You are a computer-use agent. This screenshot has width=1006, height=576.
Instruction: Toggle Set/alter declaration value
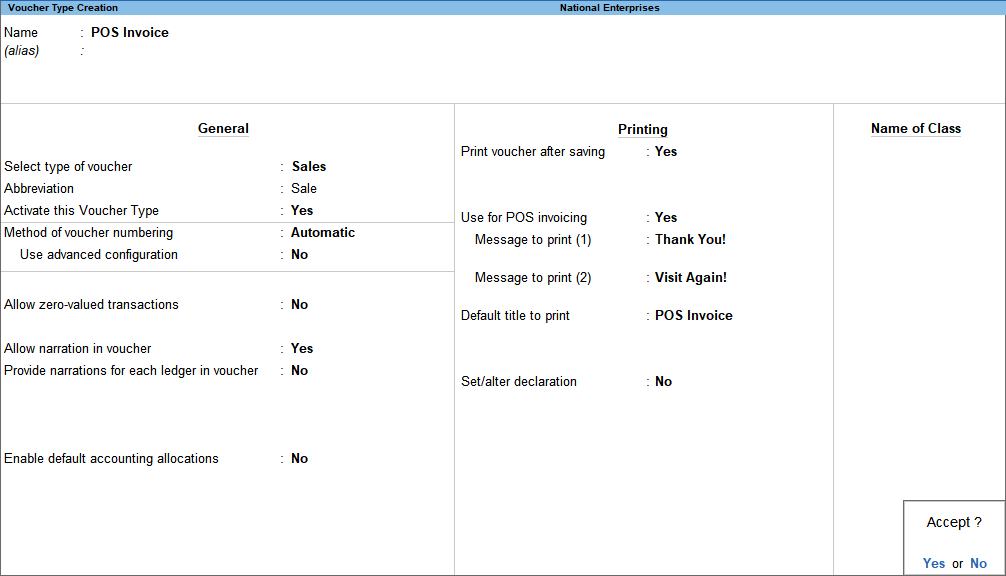pyautogui.click(x=663, y=382)
